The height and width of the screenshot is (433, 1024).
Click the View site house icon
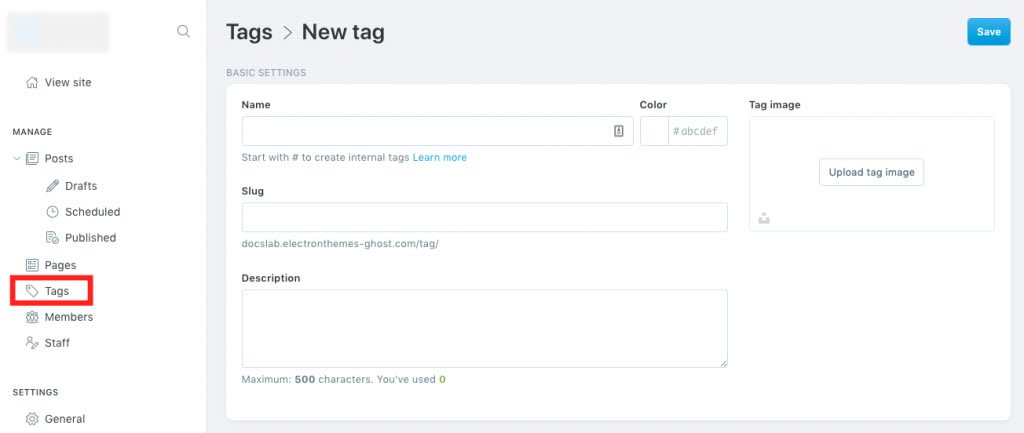tap(32, 83)
